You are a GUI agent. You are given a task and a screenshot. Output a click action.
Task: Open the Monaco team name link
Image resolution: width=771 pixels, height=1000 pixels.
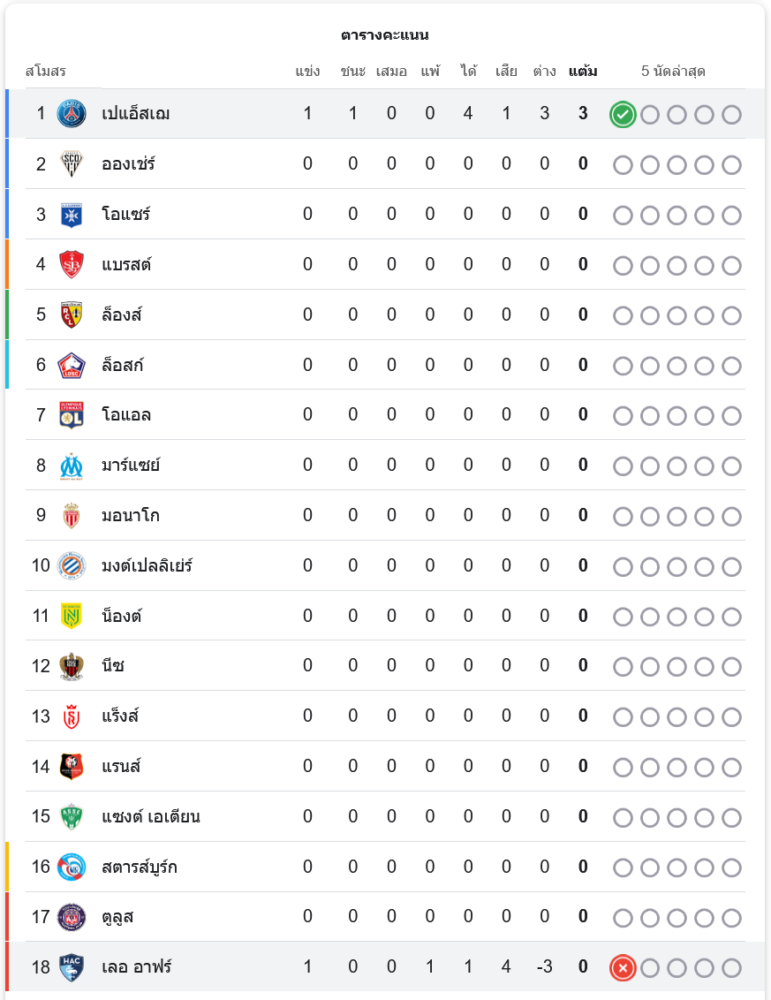pyautogui.click(x=131, y=515)
